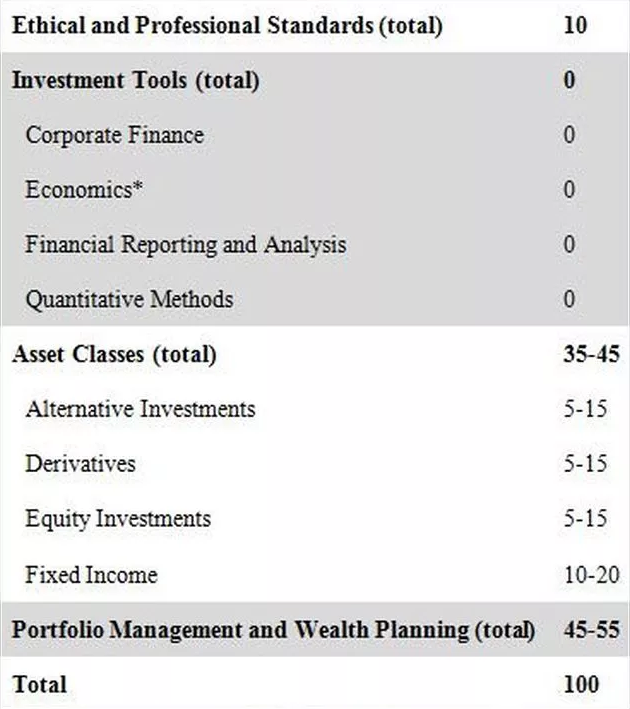This screenshot has width=630, height=709.
Task: Select the Investment Tools (total) heading
Action: click(135, 81)
